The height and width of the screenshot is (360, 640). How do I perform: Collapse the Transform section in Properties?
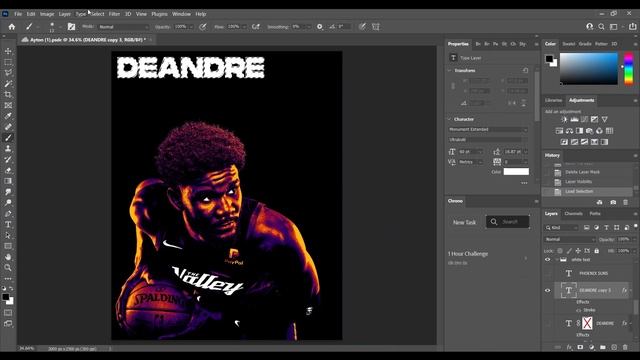coord(450,71)
